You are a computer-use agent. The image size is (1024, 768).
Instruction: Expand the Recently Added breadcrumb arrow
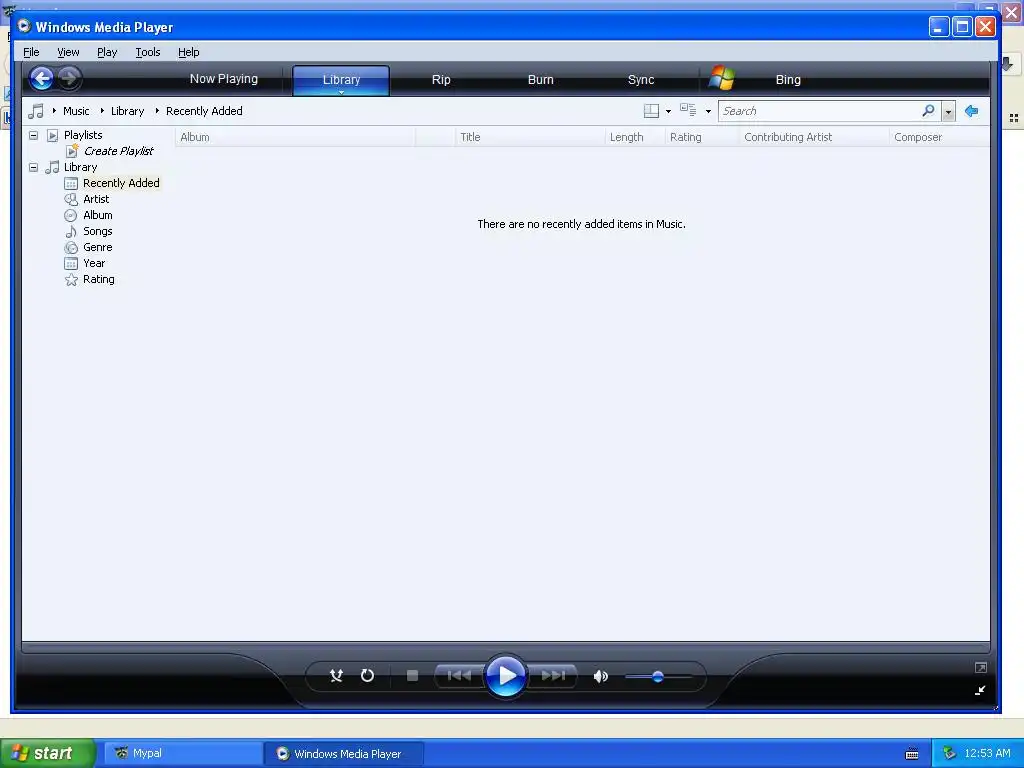coord(157,111)
